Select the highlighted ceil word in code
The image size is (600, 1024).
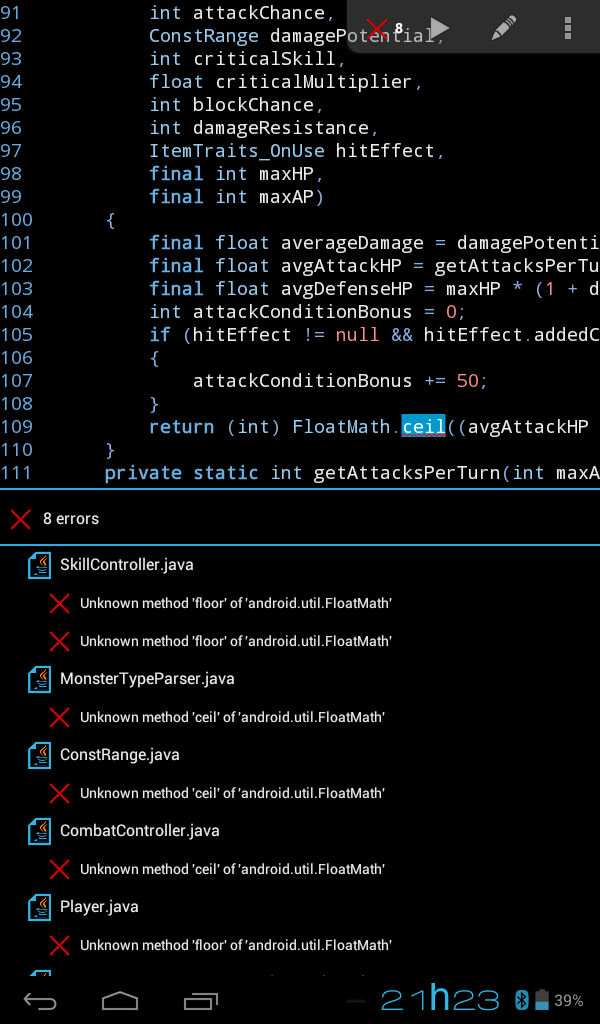[423, 426]
